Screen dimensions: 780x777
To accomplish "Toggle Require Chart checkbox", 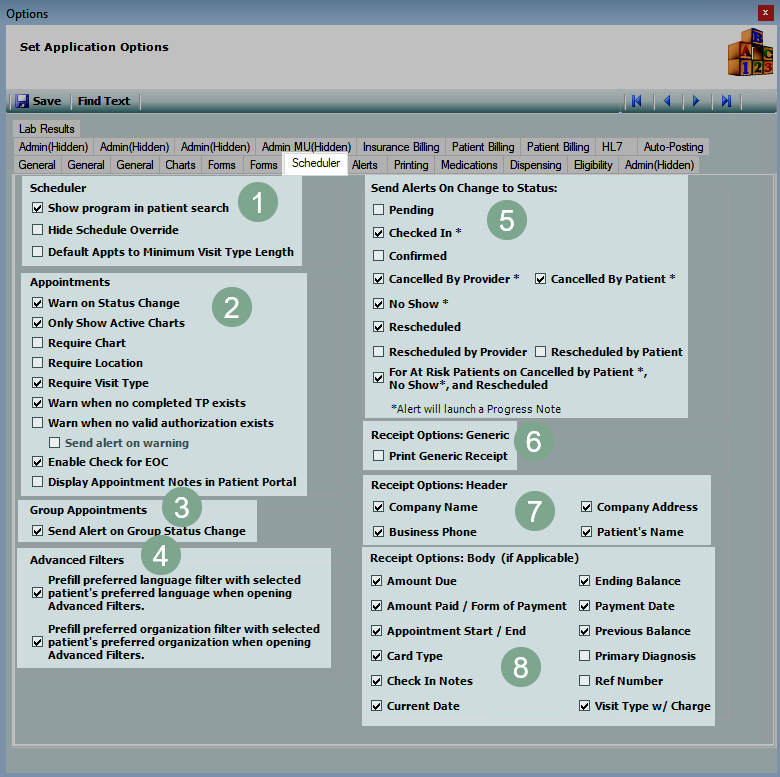I will pyautogui.click(x=38, y=343).
